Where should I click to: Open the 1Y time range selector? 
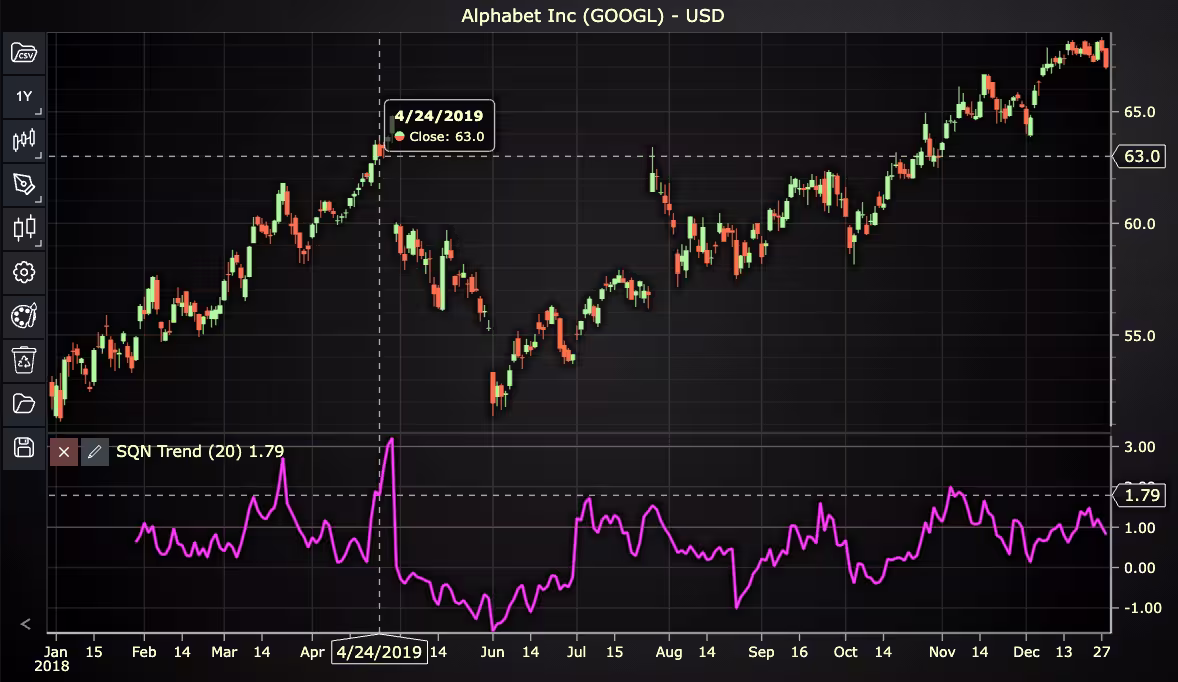tap(24, 97)
